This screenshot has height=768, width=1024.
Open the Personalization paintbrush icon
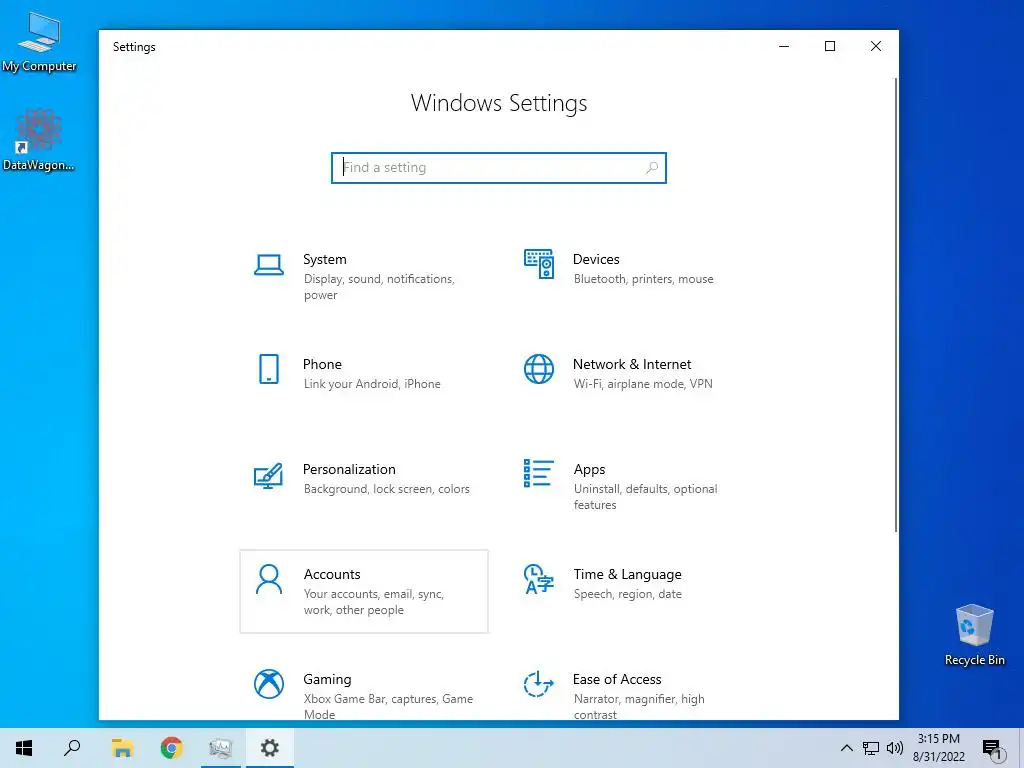coord(268,475)
